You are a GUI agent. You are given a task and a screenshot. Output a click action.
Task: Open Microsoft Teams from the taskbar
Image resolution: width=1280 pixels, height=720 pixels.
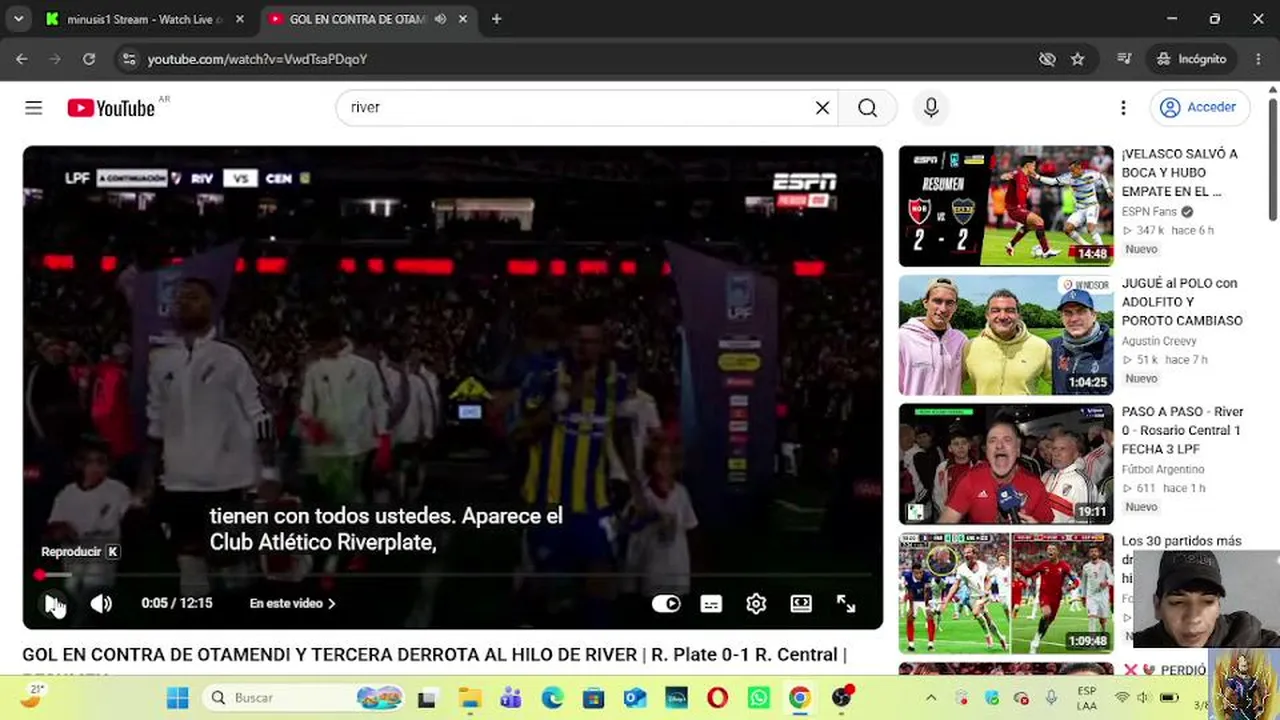[511, 698]
